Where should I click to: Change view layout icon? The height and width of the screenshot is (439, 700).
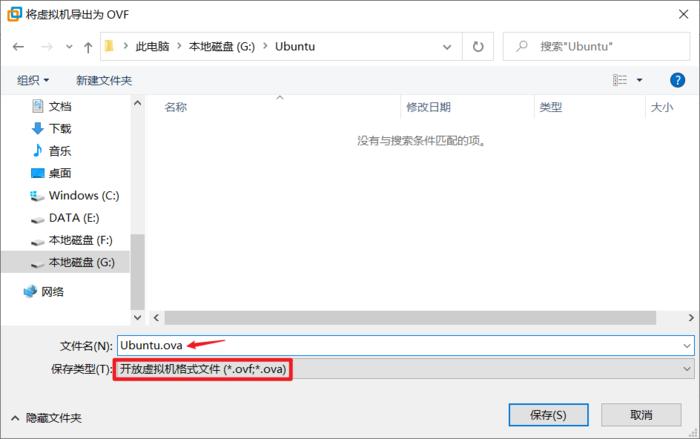point(620,80)
